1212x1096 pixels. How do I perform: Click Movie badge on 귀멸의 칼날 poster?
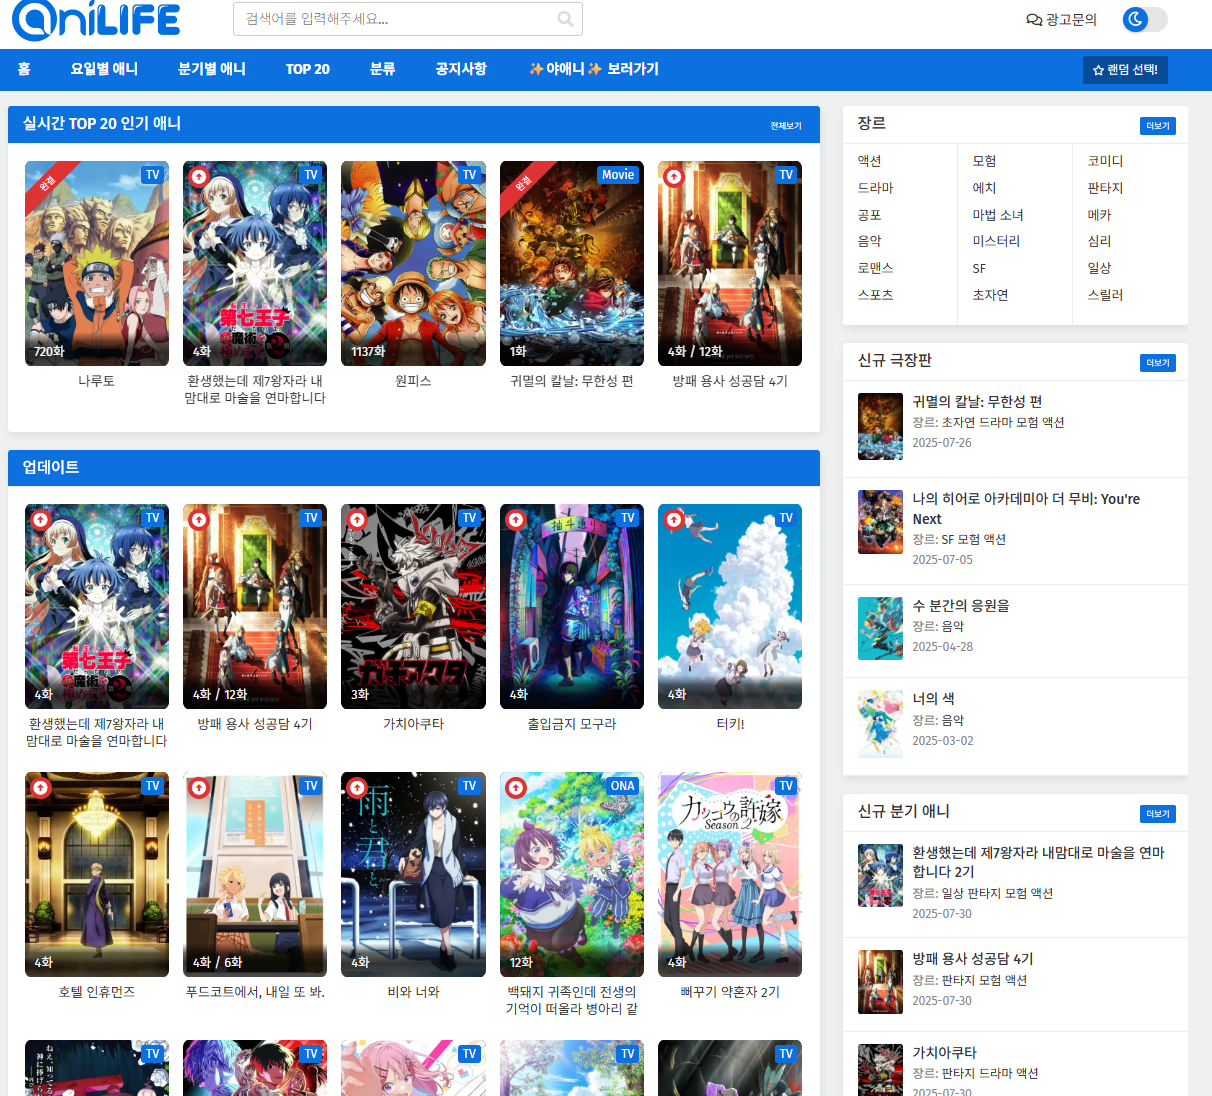[618, 175]
